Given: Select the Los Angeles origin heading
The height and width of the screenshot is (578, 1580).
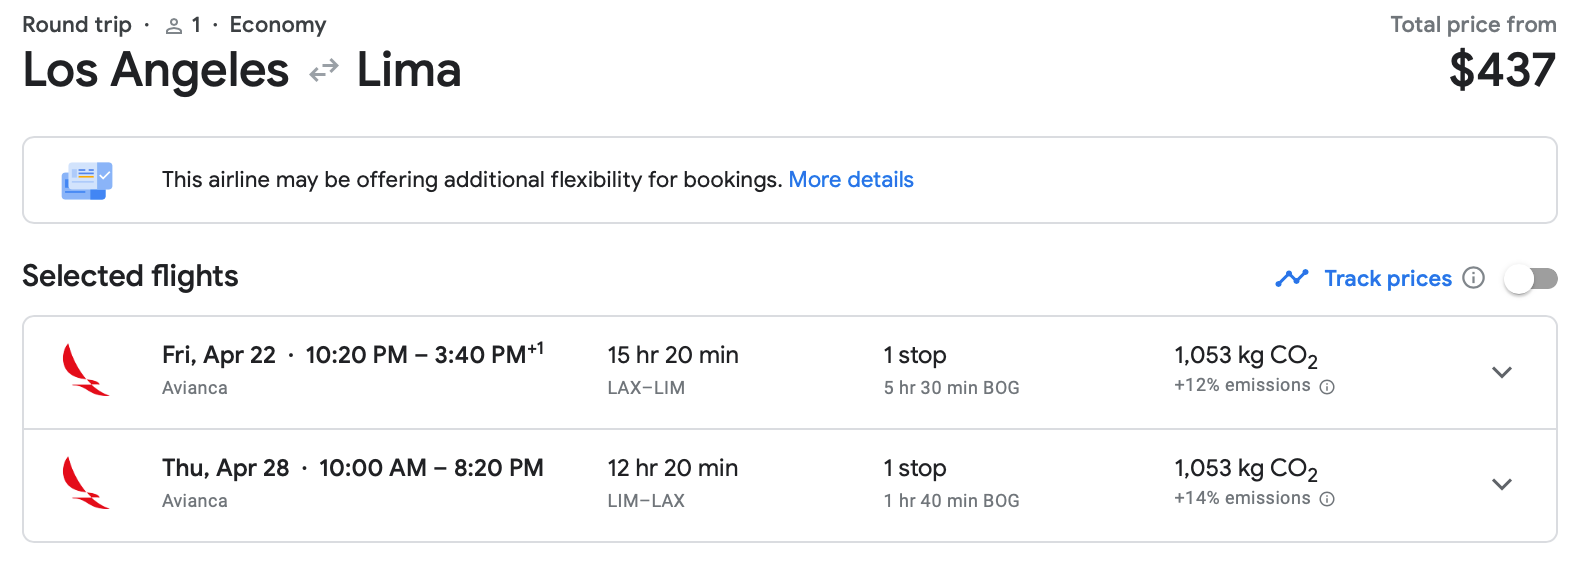Looking at the screenshot, I should click(156, 70).
